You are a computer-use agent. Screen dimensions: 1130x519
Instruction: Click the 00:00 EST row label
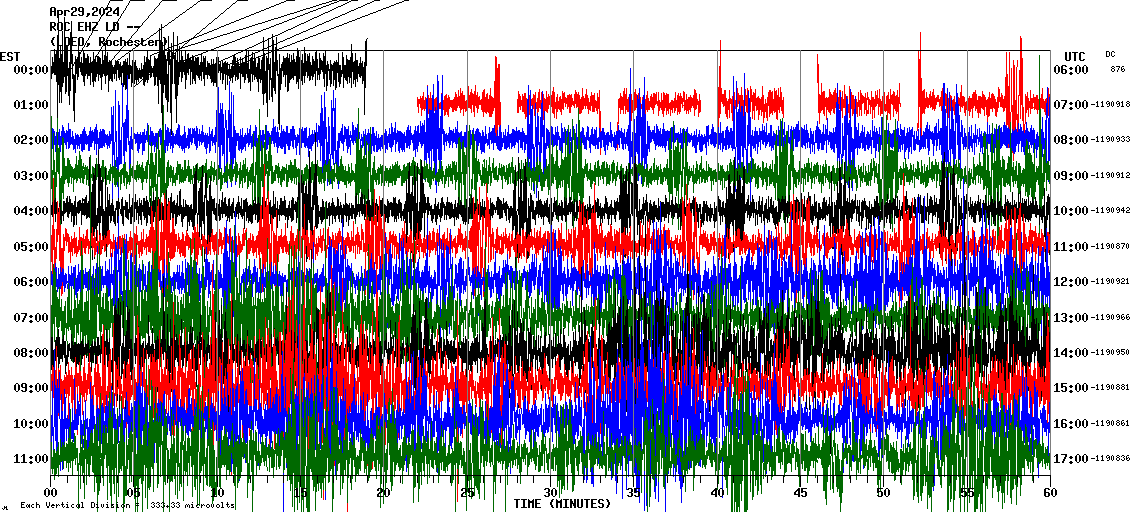pos(32,70)
